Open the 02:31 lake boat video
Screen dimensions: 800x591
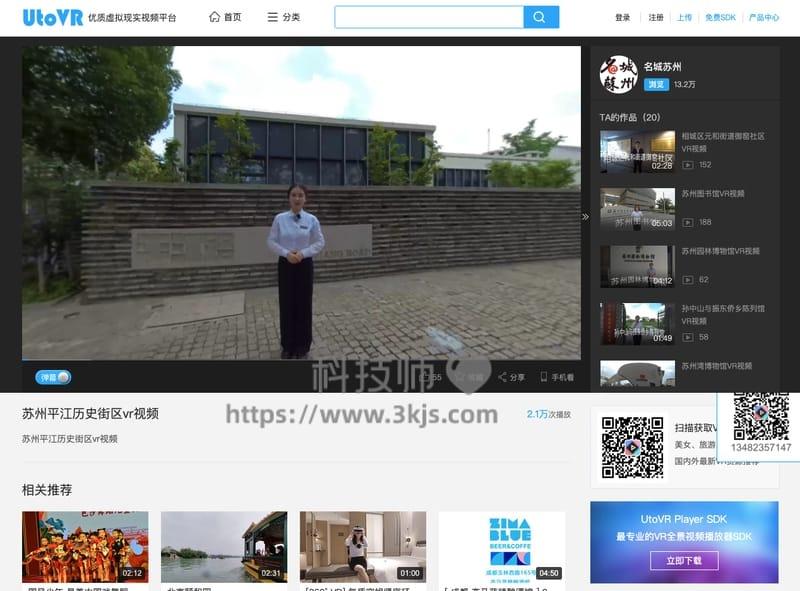(224, 547)
